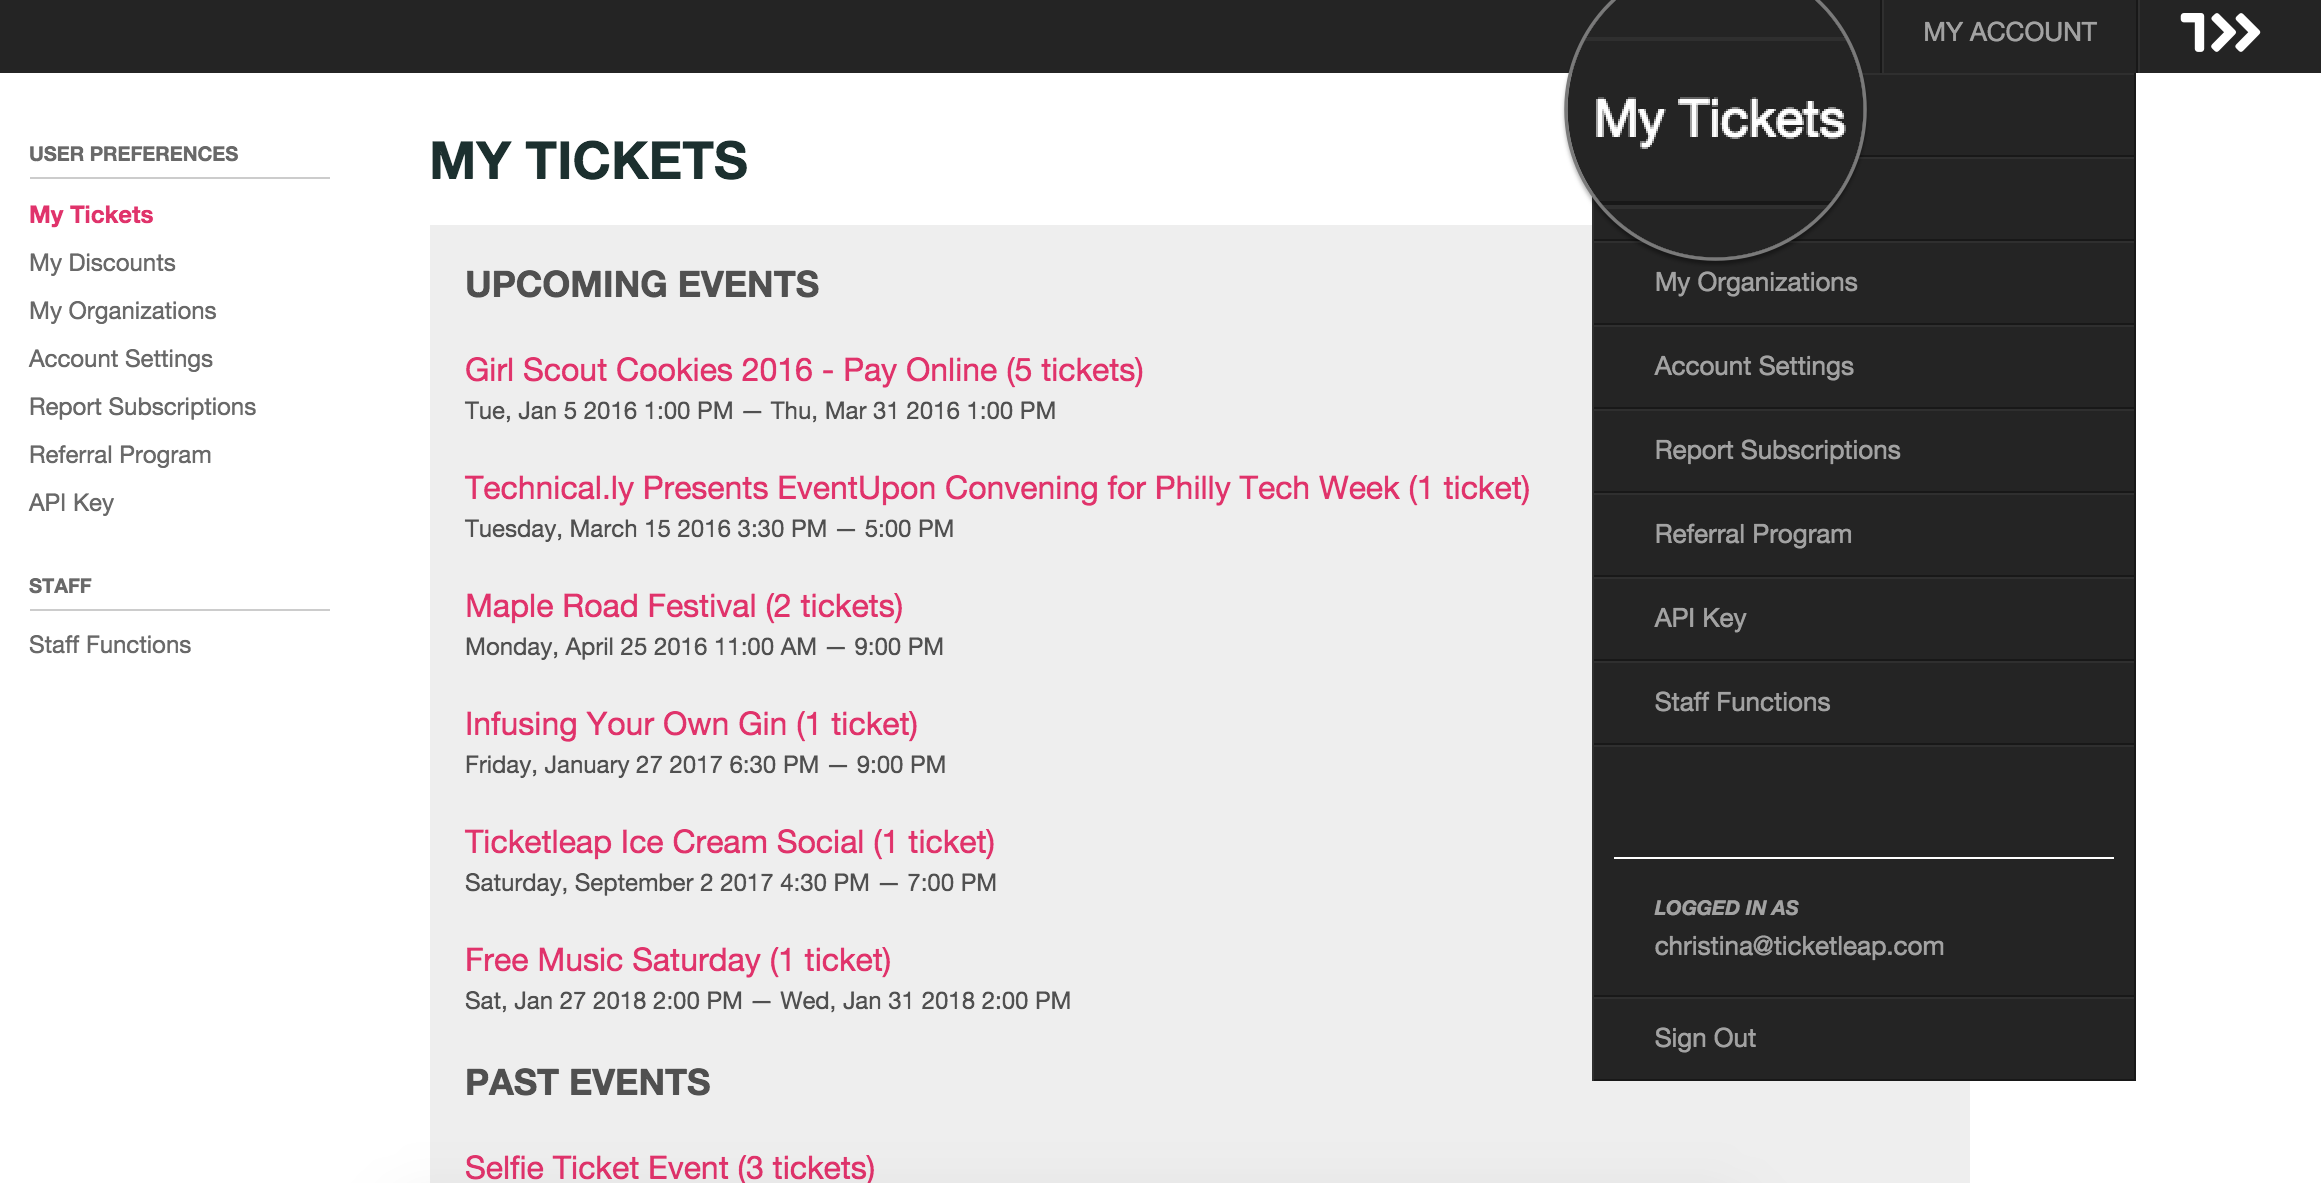Viewport: 2321px width, 1183px height.
Task: Open API Key from the dropdown menu
Action: tap(1699, 618)
